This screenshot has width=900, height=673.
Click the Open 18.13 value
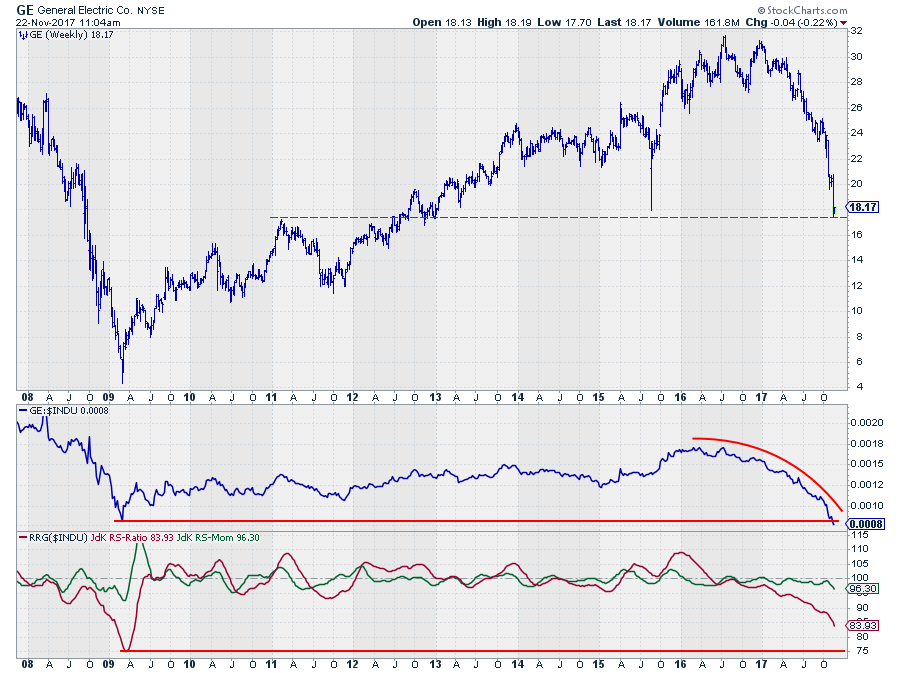442,22
